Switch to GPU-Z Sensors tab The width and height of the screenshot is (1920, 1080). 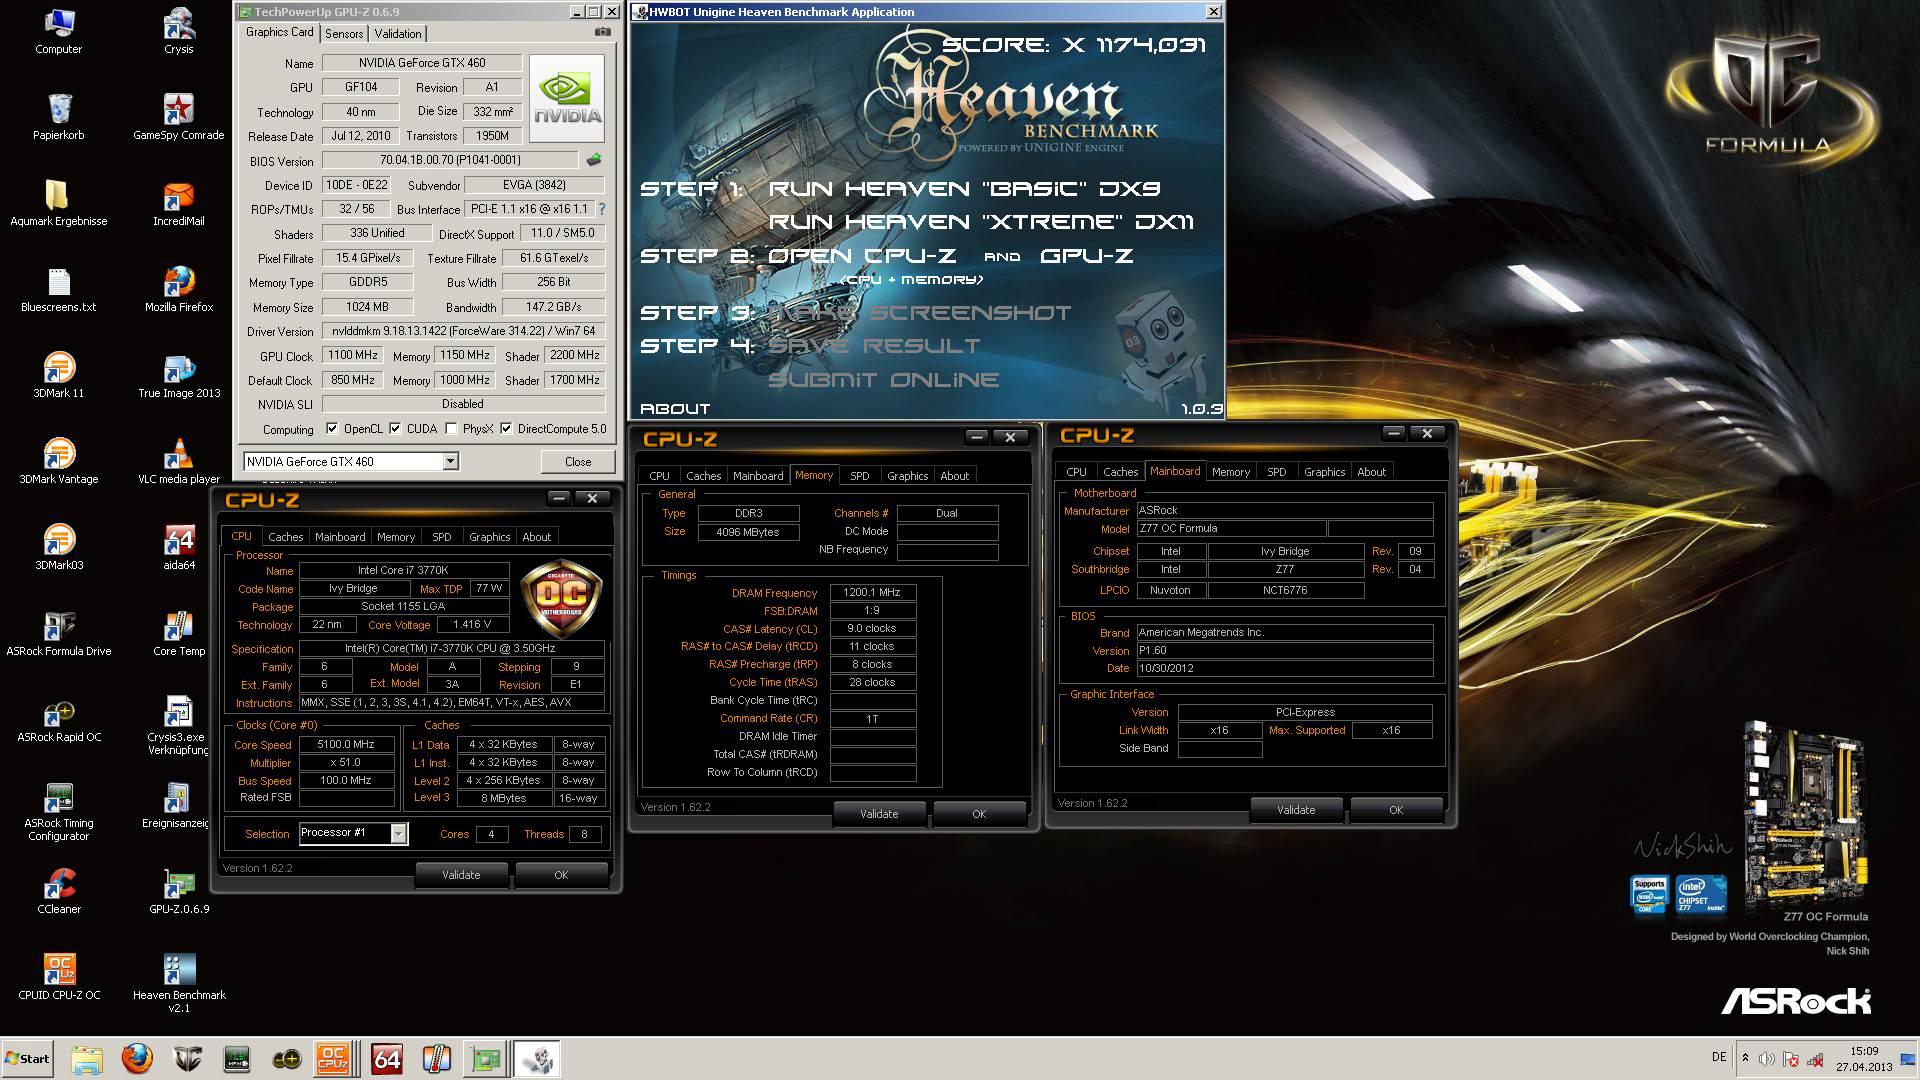coord(344,34)
